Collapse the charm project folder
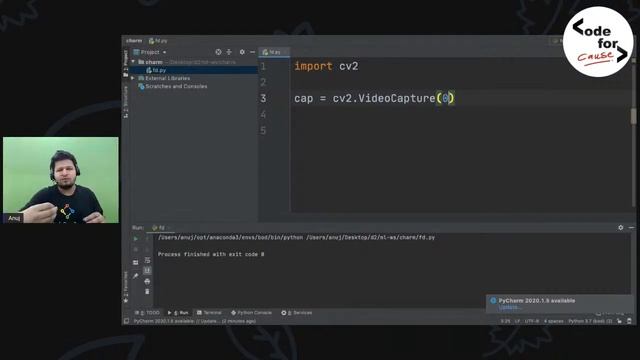The image size is (640, 360). 133,62
